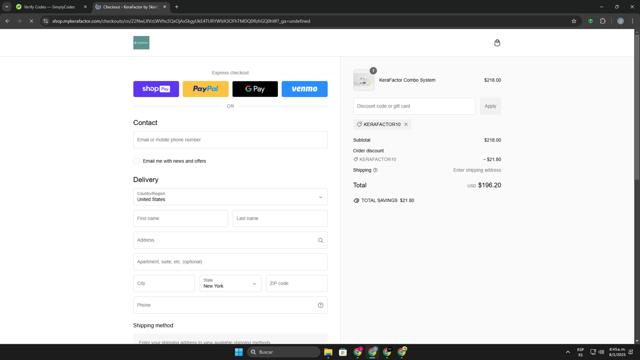
Task: Click the green extension icon in toolbar
Action: 590,21
